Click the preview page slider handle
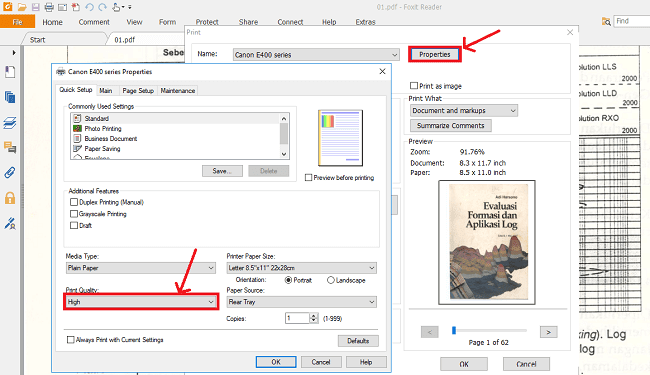 pos(454,330)
